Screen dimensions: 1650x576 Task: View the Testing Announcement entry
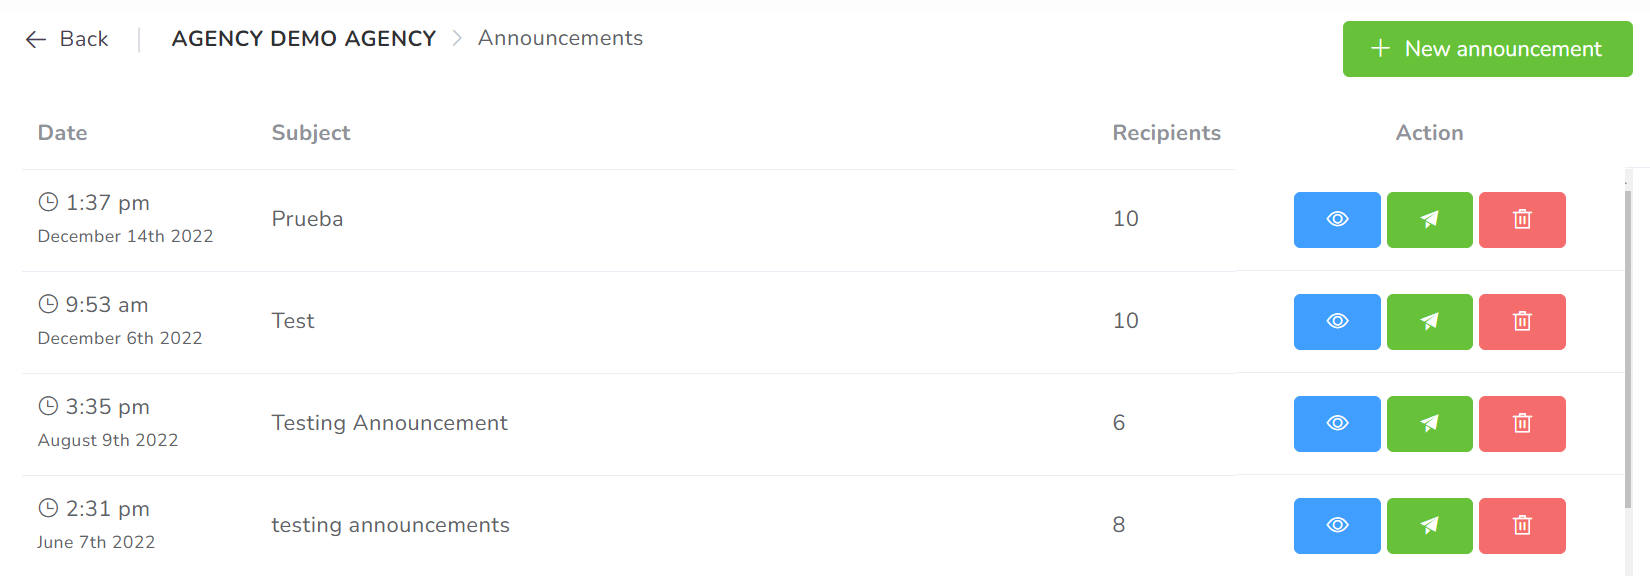tap(1337, 424)
